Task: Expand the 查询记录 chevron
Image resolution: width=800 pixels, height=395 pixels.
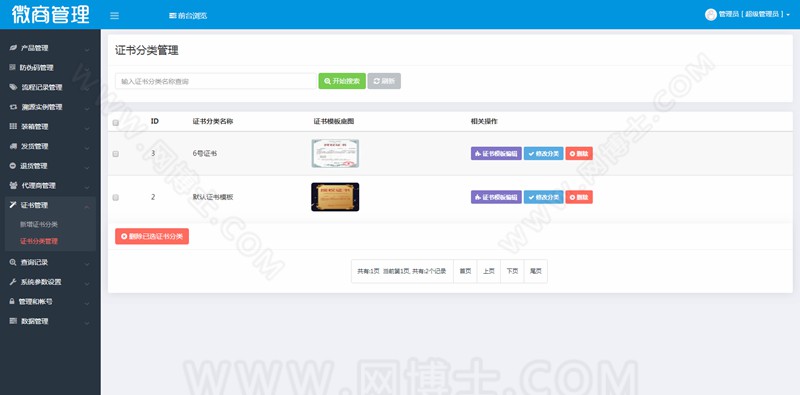Action: [x=87, y=264]
